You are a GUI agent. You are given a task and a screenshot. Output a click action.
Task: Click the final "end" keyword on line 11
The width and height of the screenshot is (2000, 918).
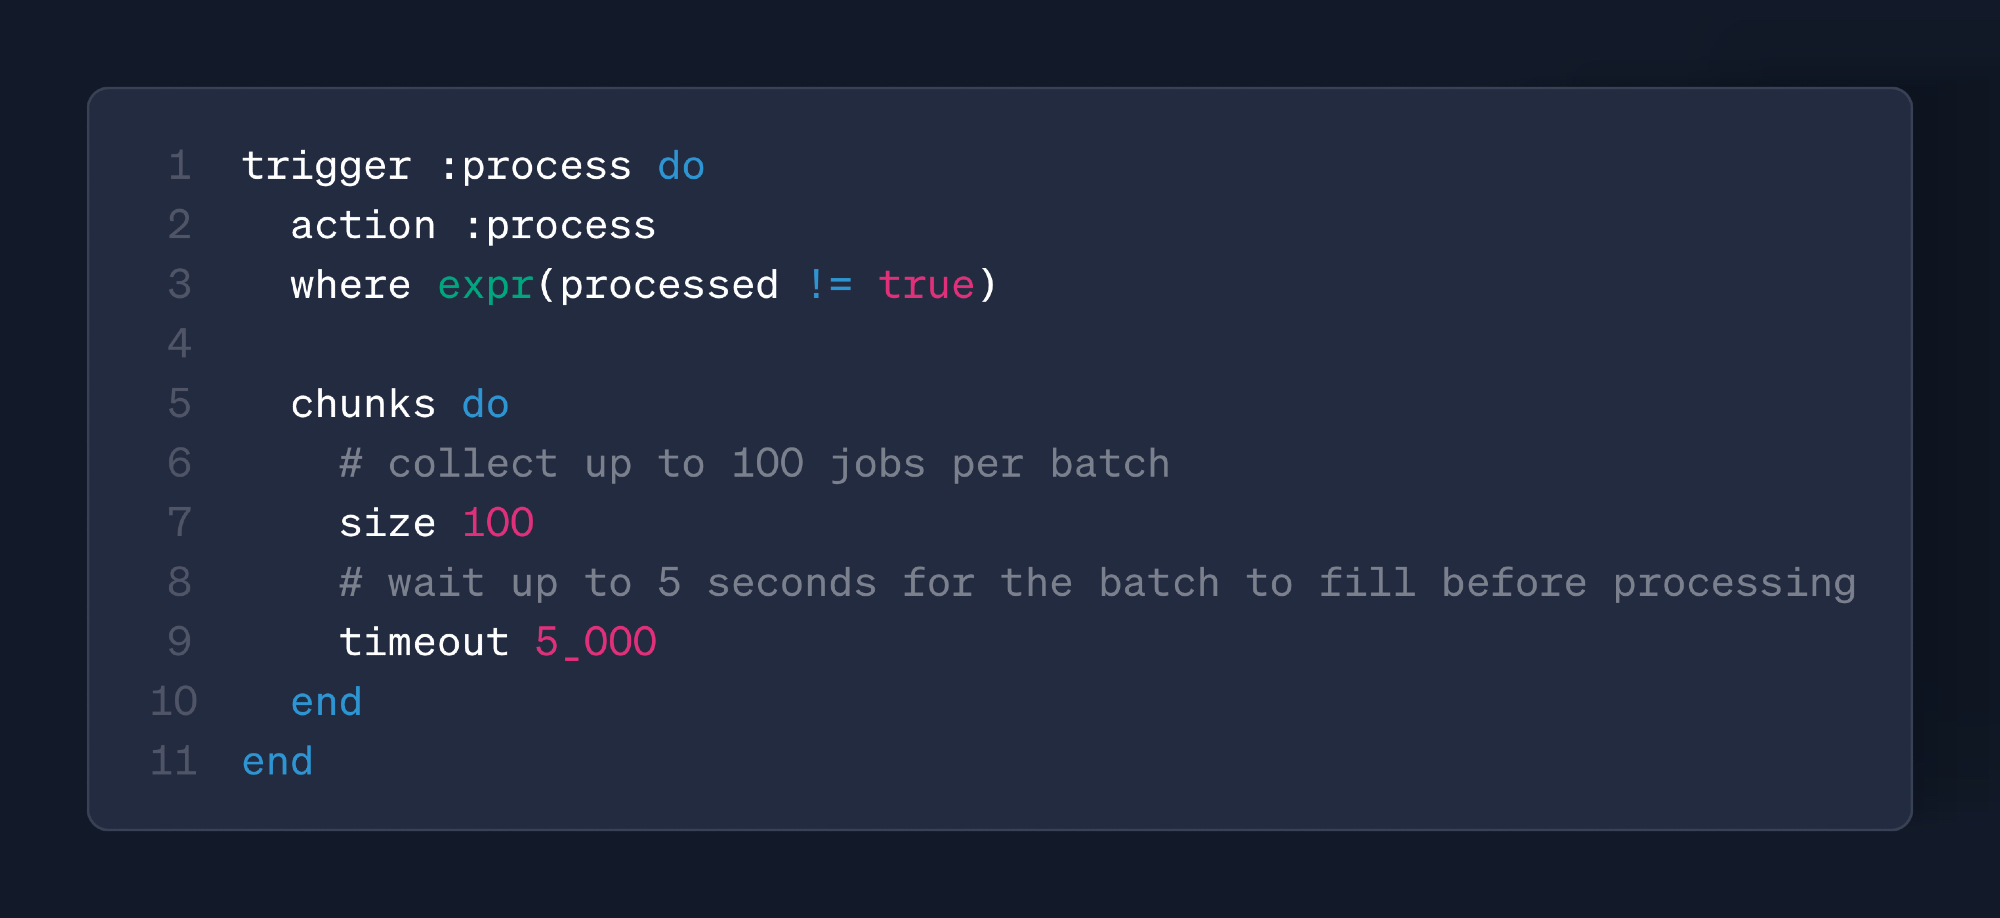[277, 762]
